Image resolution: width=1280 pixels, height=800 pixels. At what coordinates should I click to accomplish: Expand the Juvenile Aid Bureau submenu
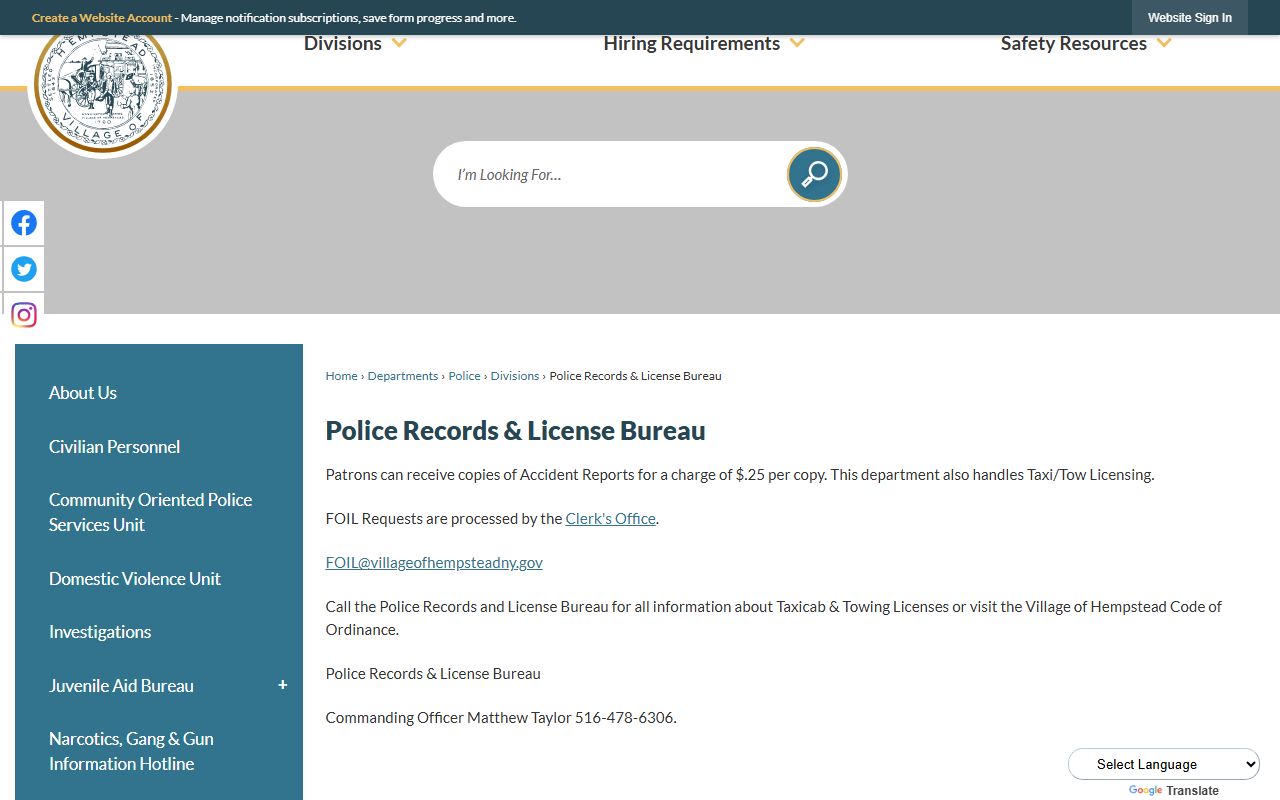click(283, 685)
